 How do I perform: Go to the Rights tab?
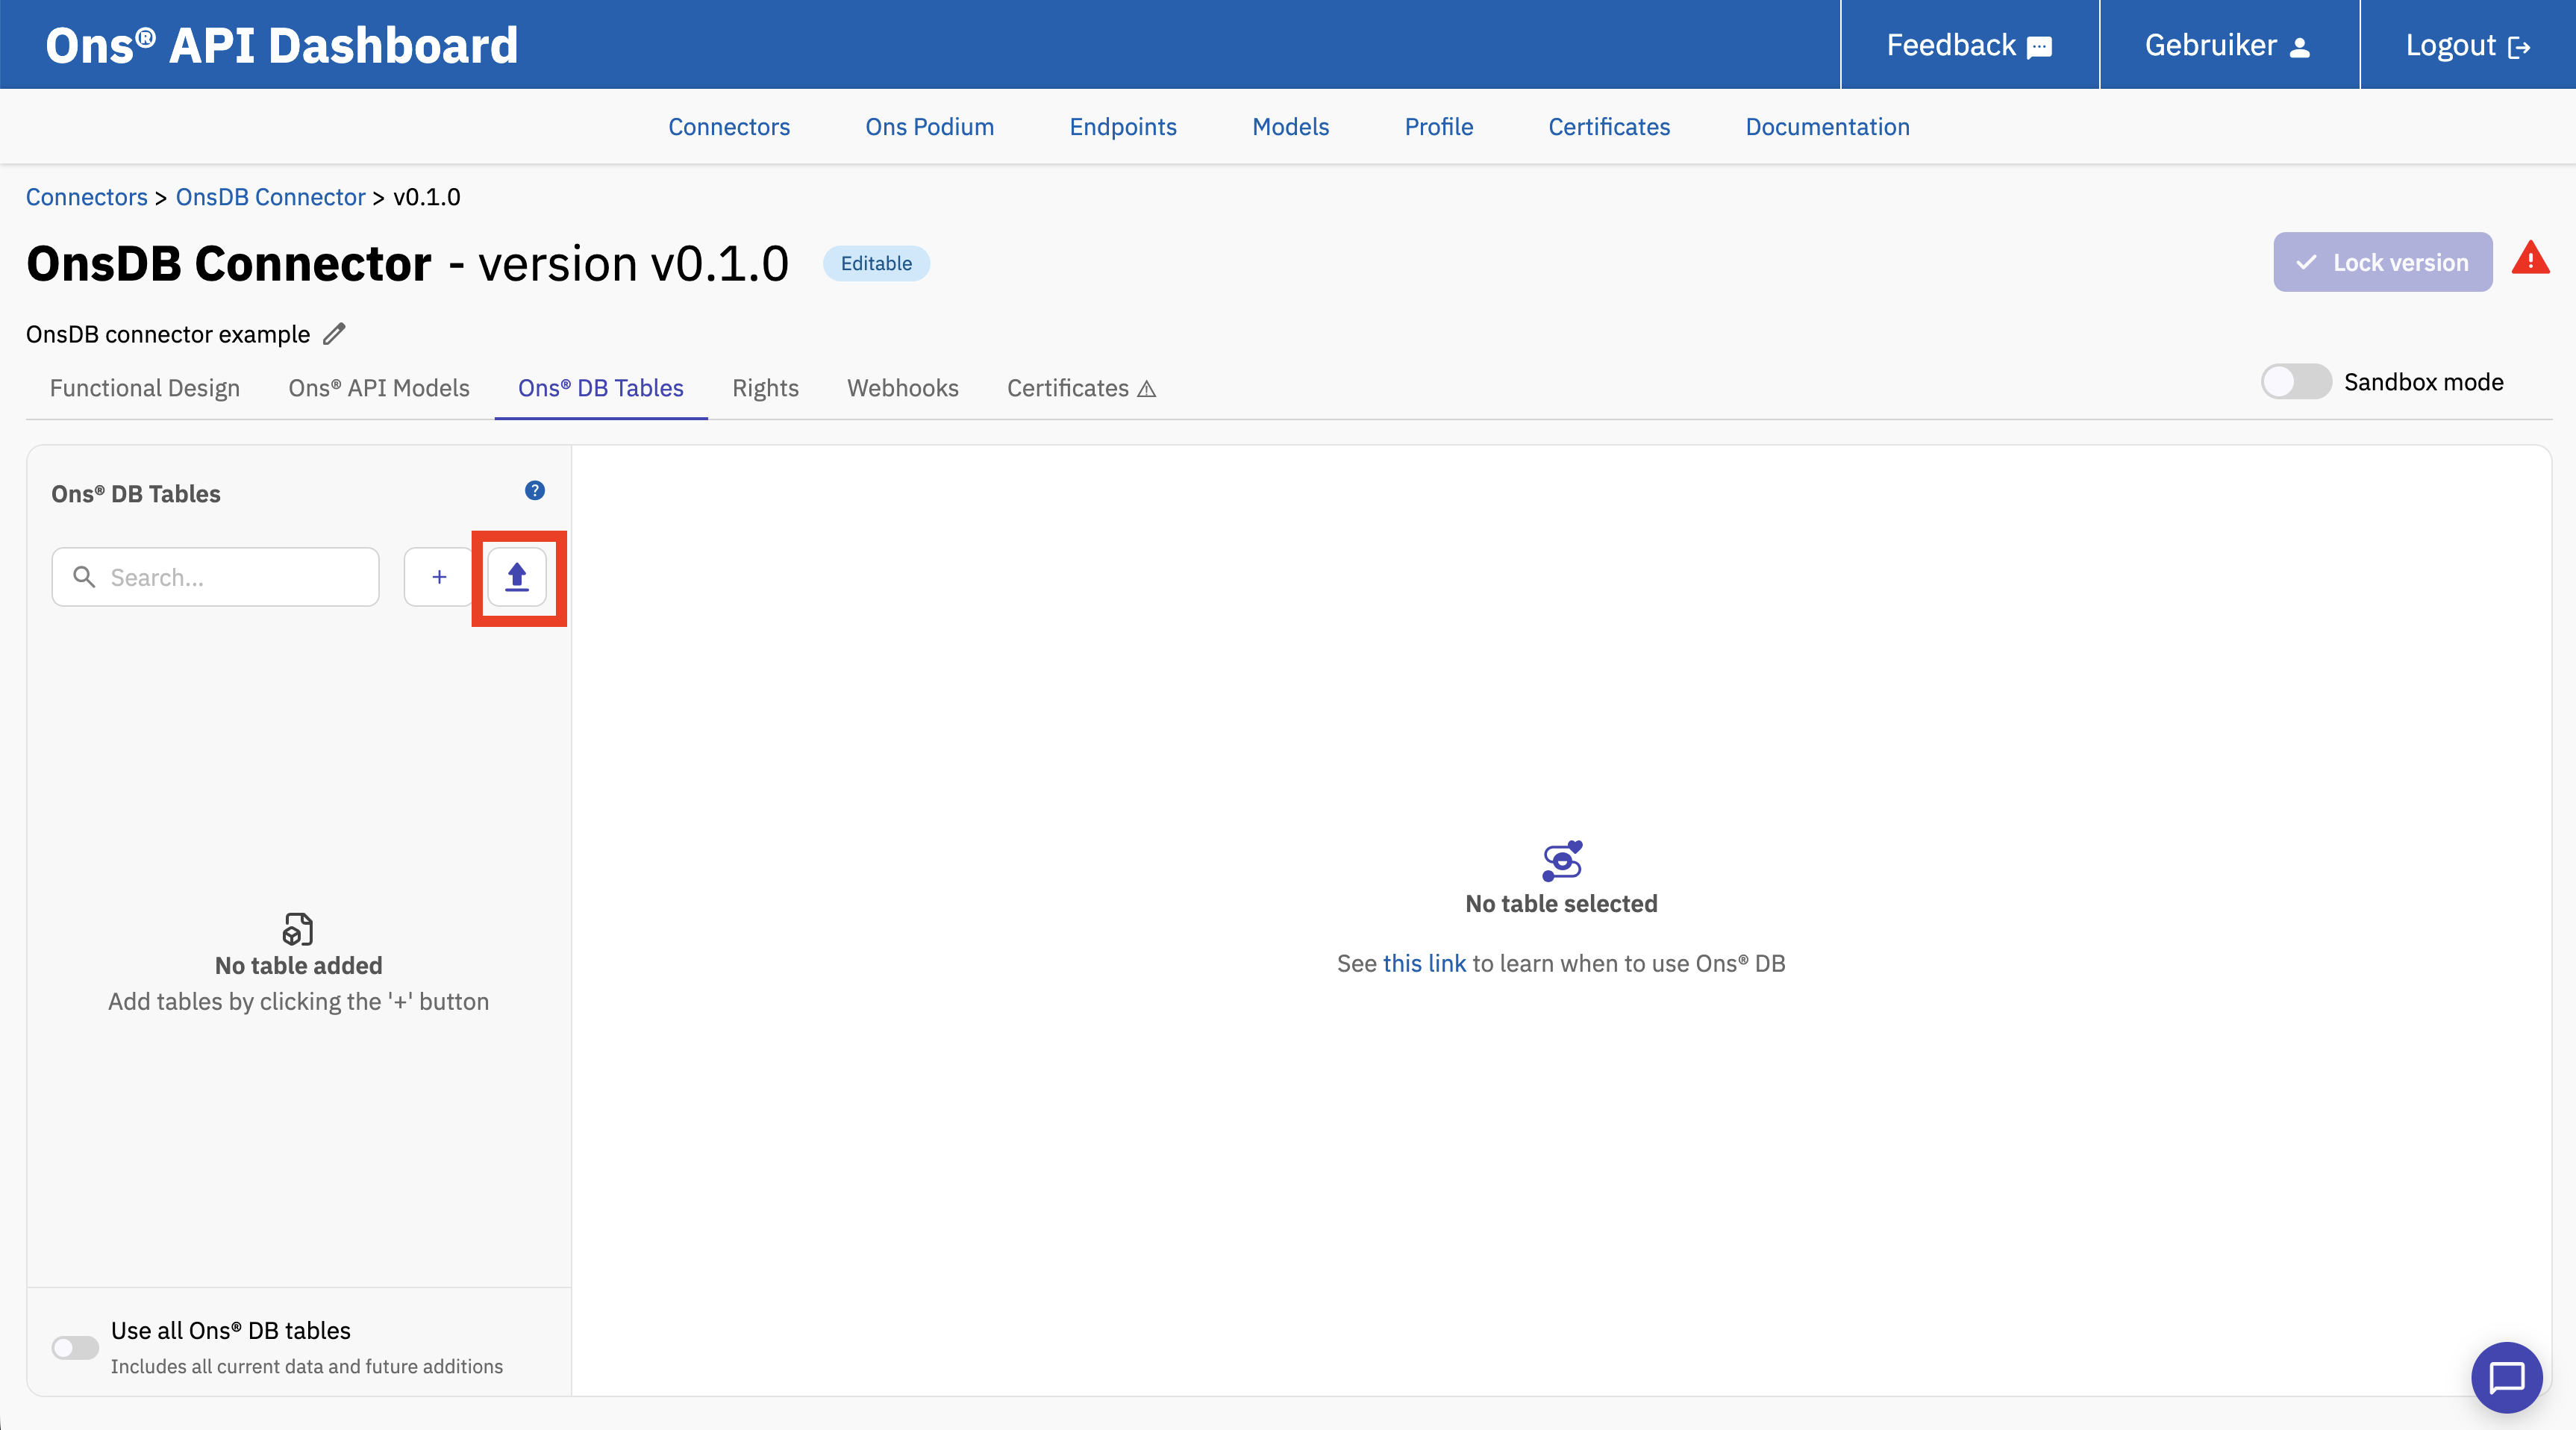coord(765,388)
